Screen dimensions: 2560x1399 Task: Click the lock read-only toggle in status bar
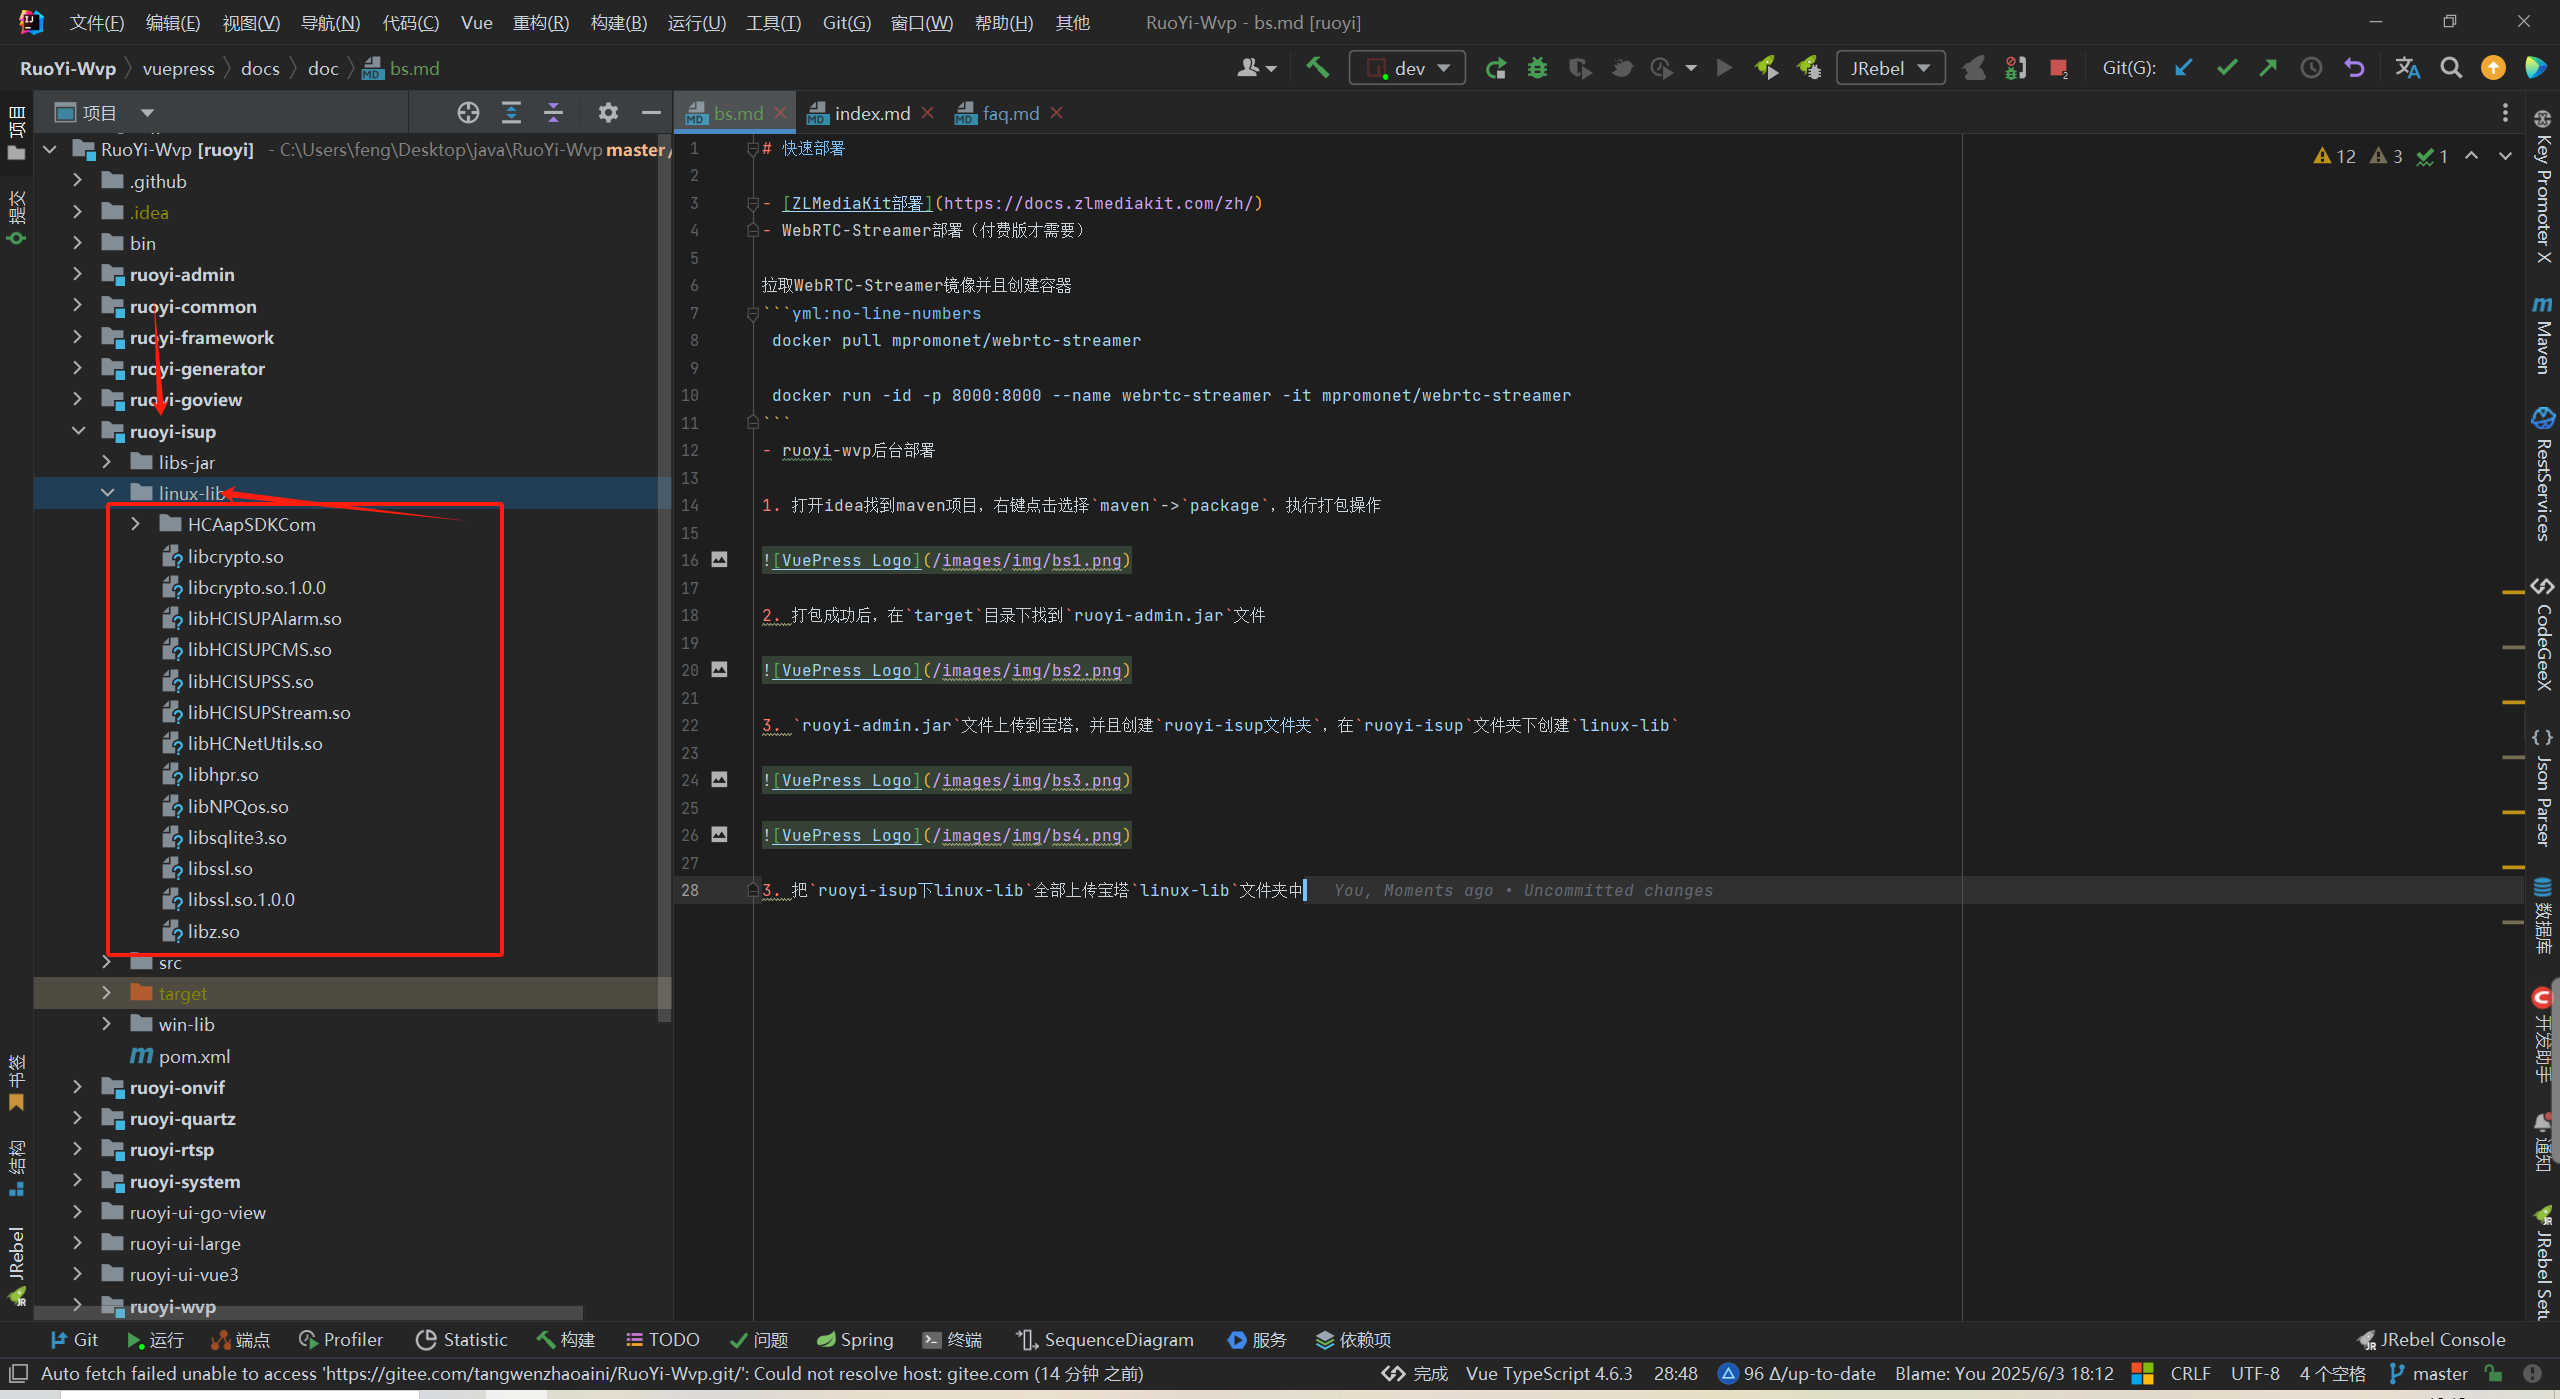pos(2494,1374)
